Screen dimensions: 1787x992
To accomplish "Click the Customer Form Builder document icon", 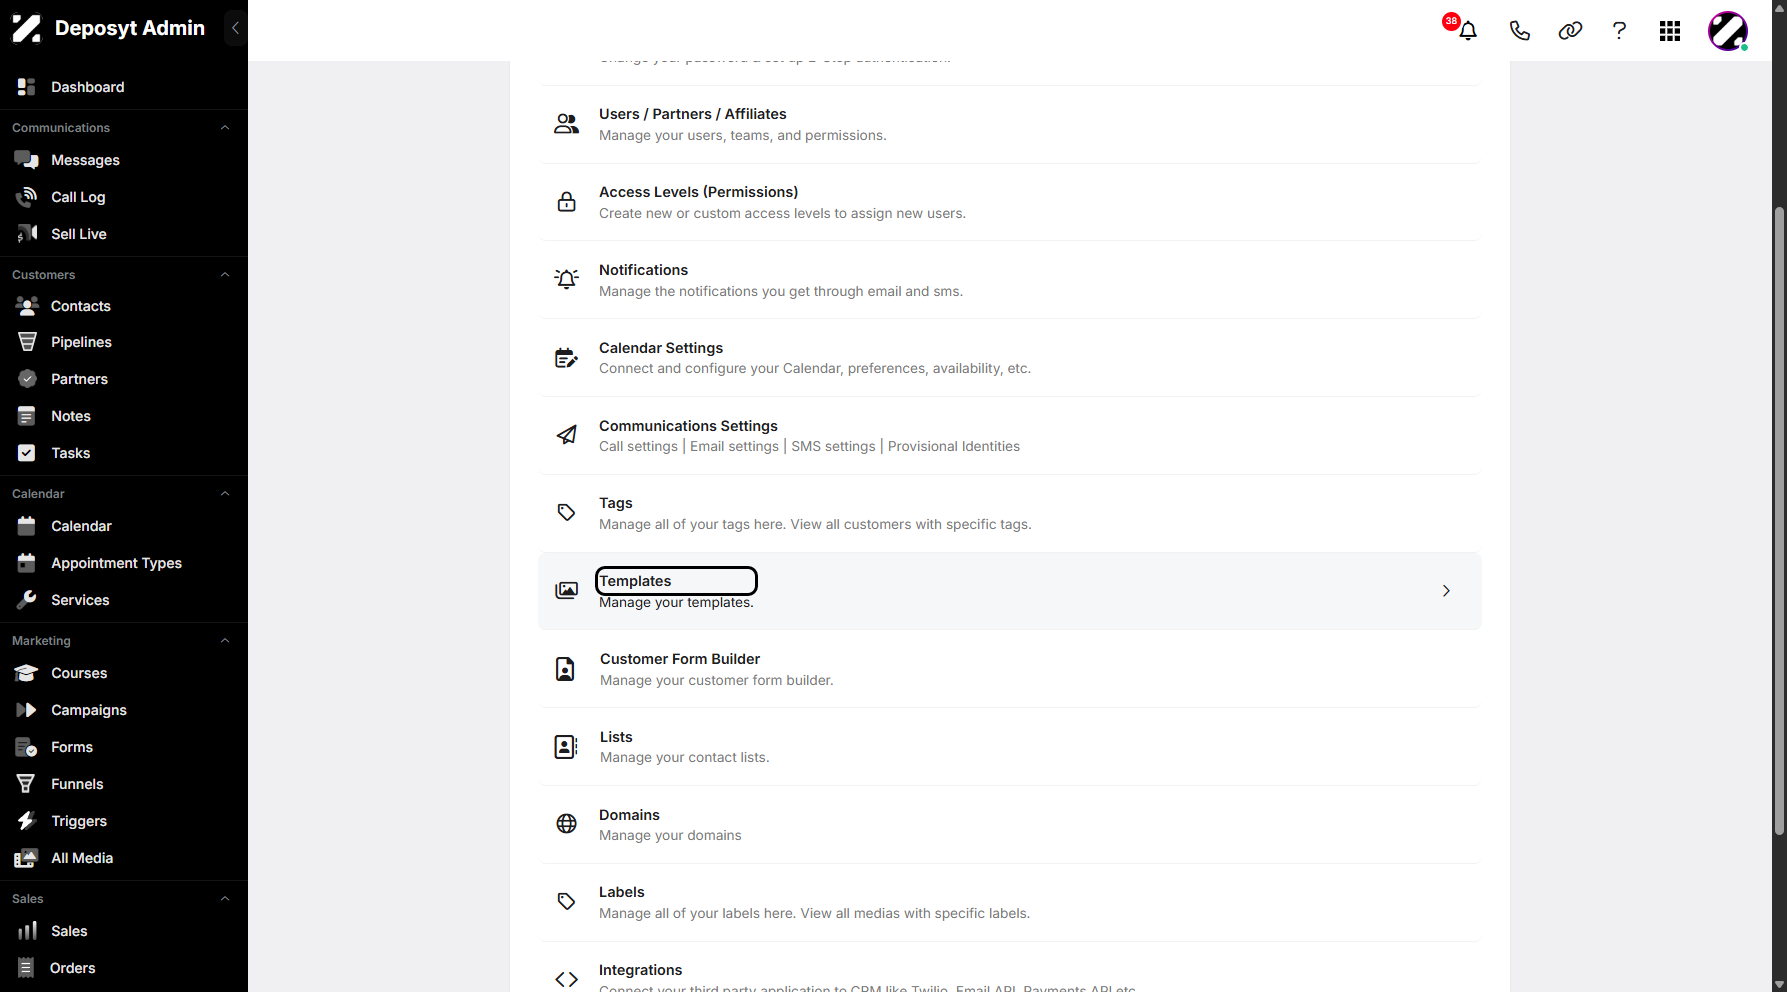I will [565, 669].
